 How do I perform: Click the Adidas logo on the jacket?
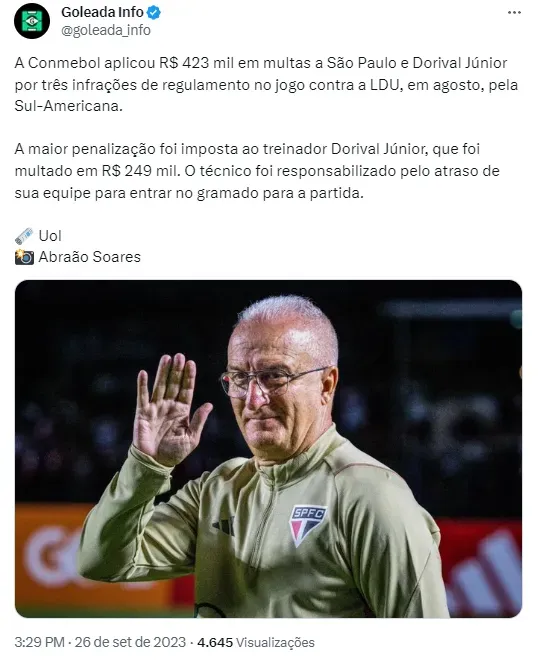[x=224, y=526]
